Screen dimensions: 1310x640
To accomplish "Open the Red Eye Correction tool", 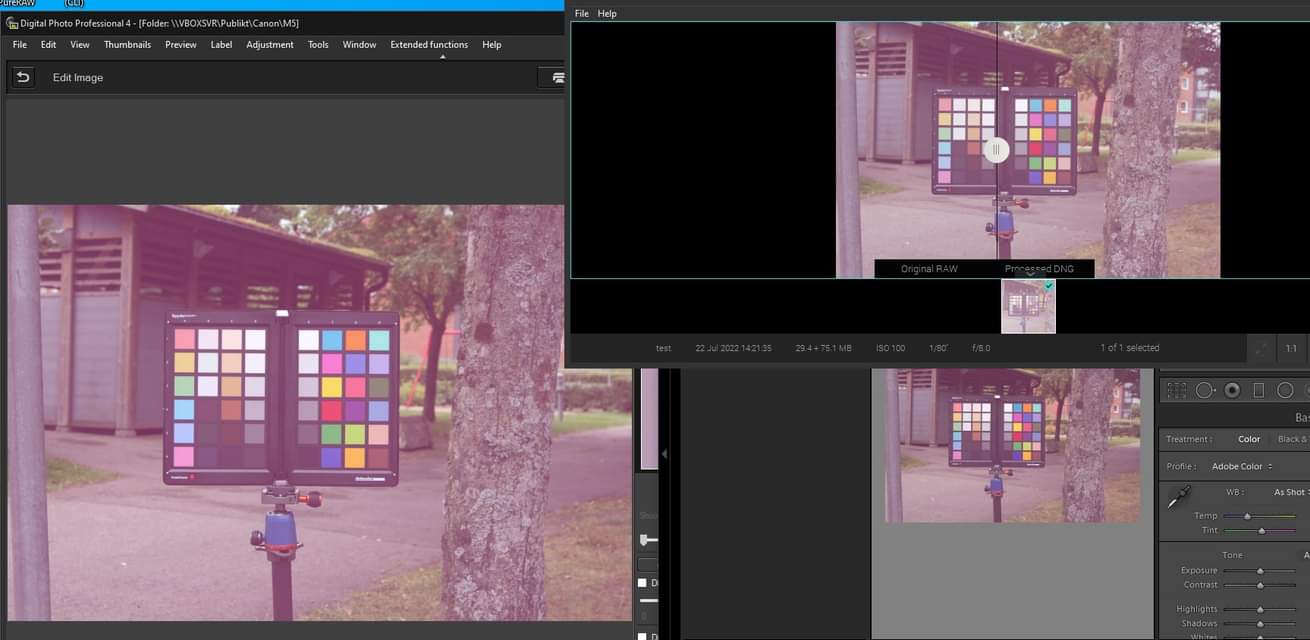I will click(1231, 389).
